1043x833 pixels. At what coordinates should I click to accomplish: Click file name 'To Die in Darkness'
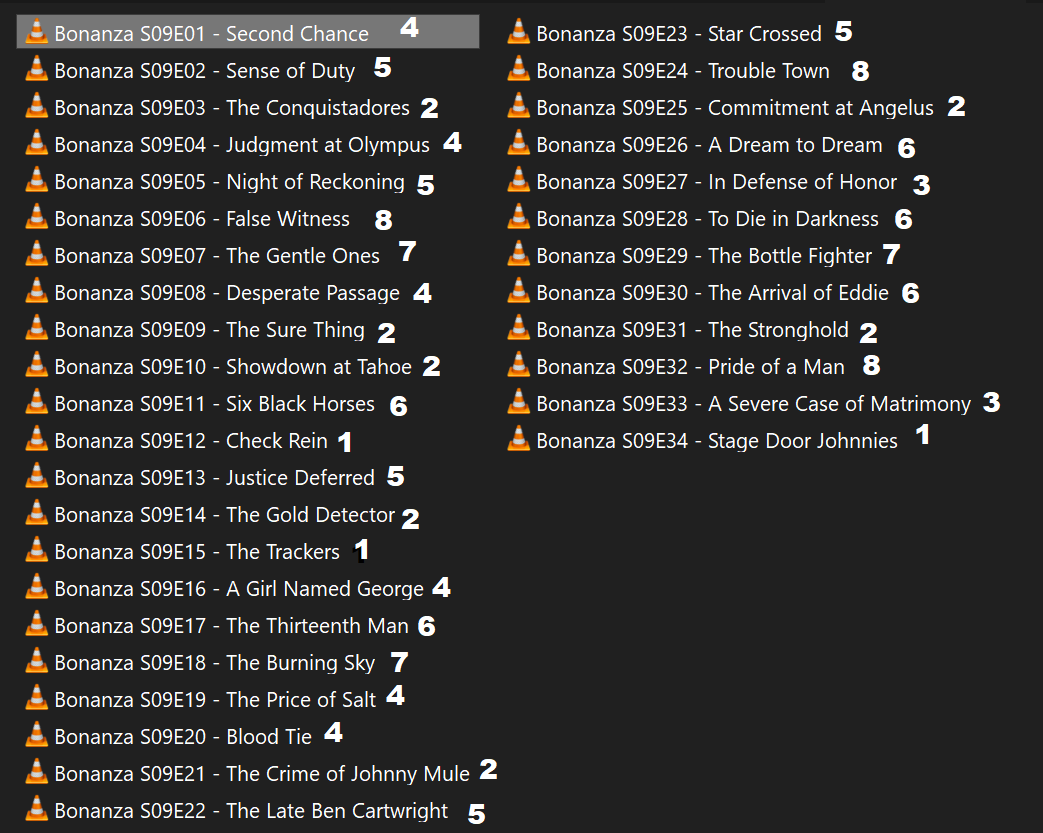pos(793,219)
